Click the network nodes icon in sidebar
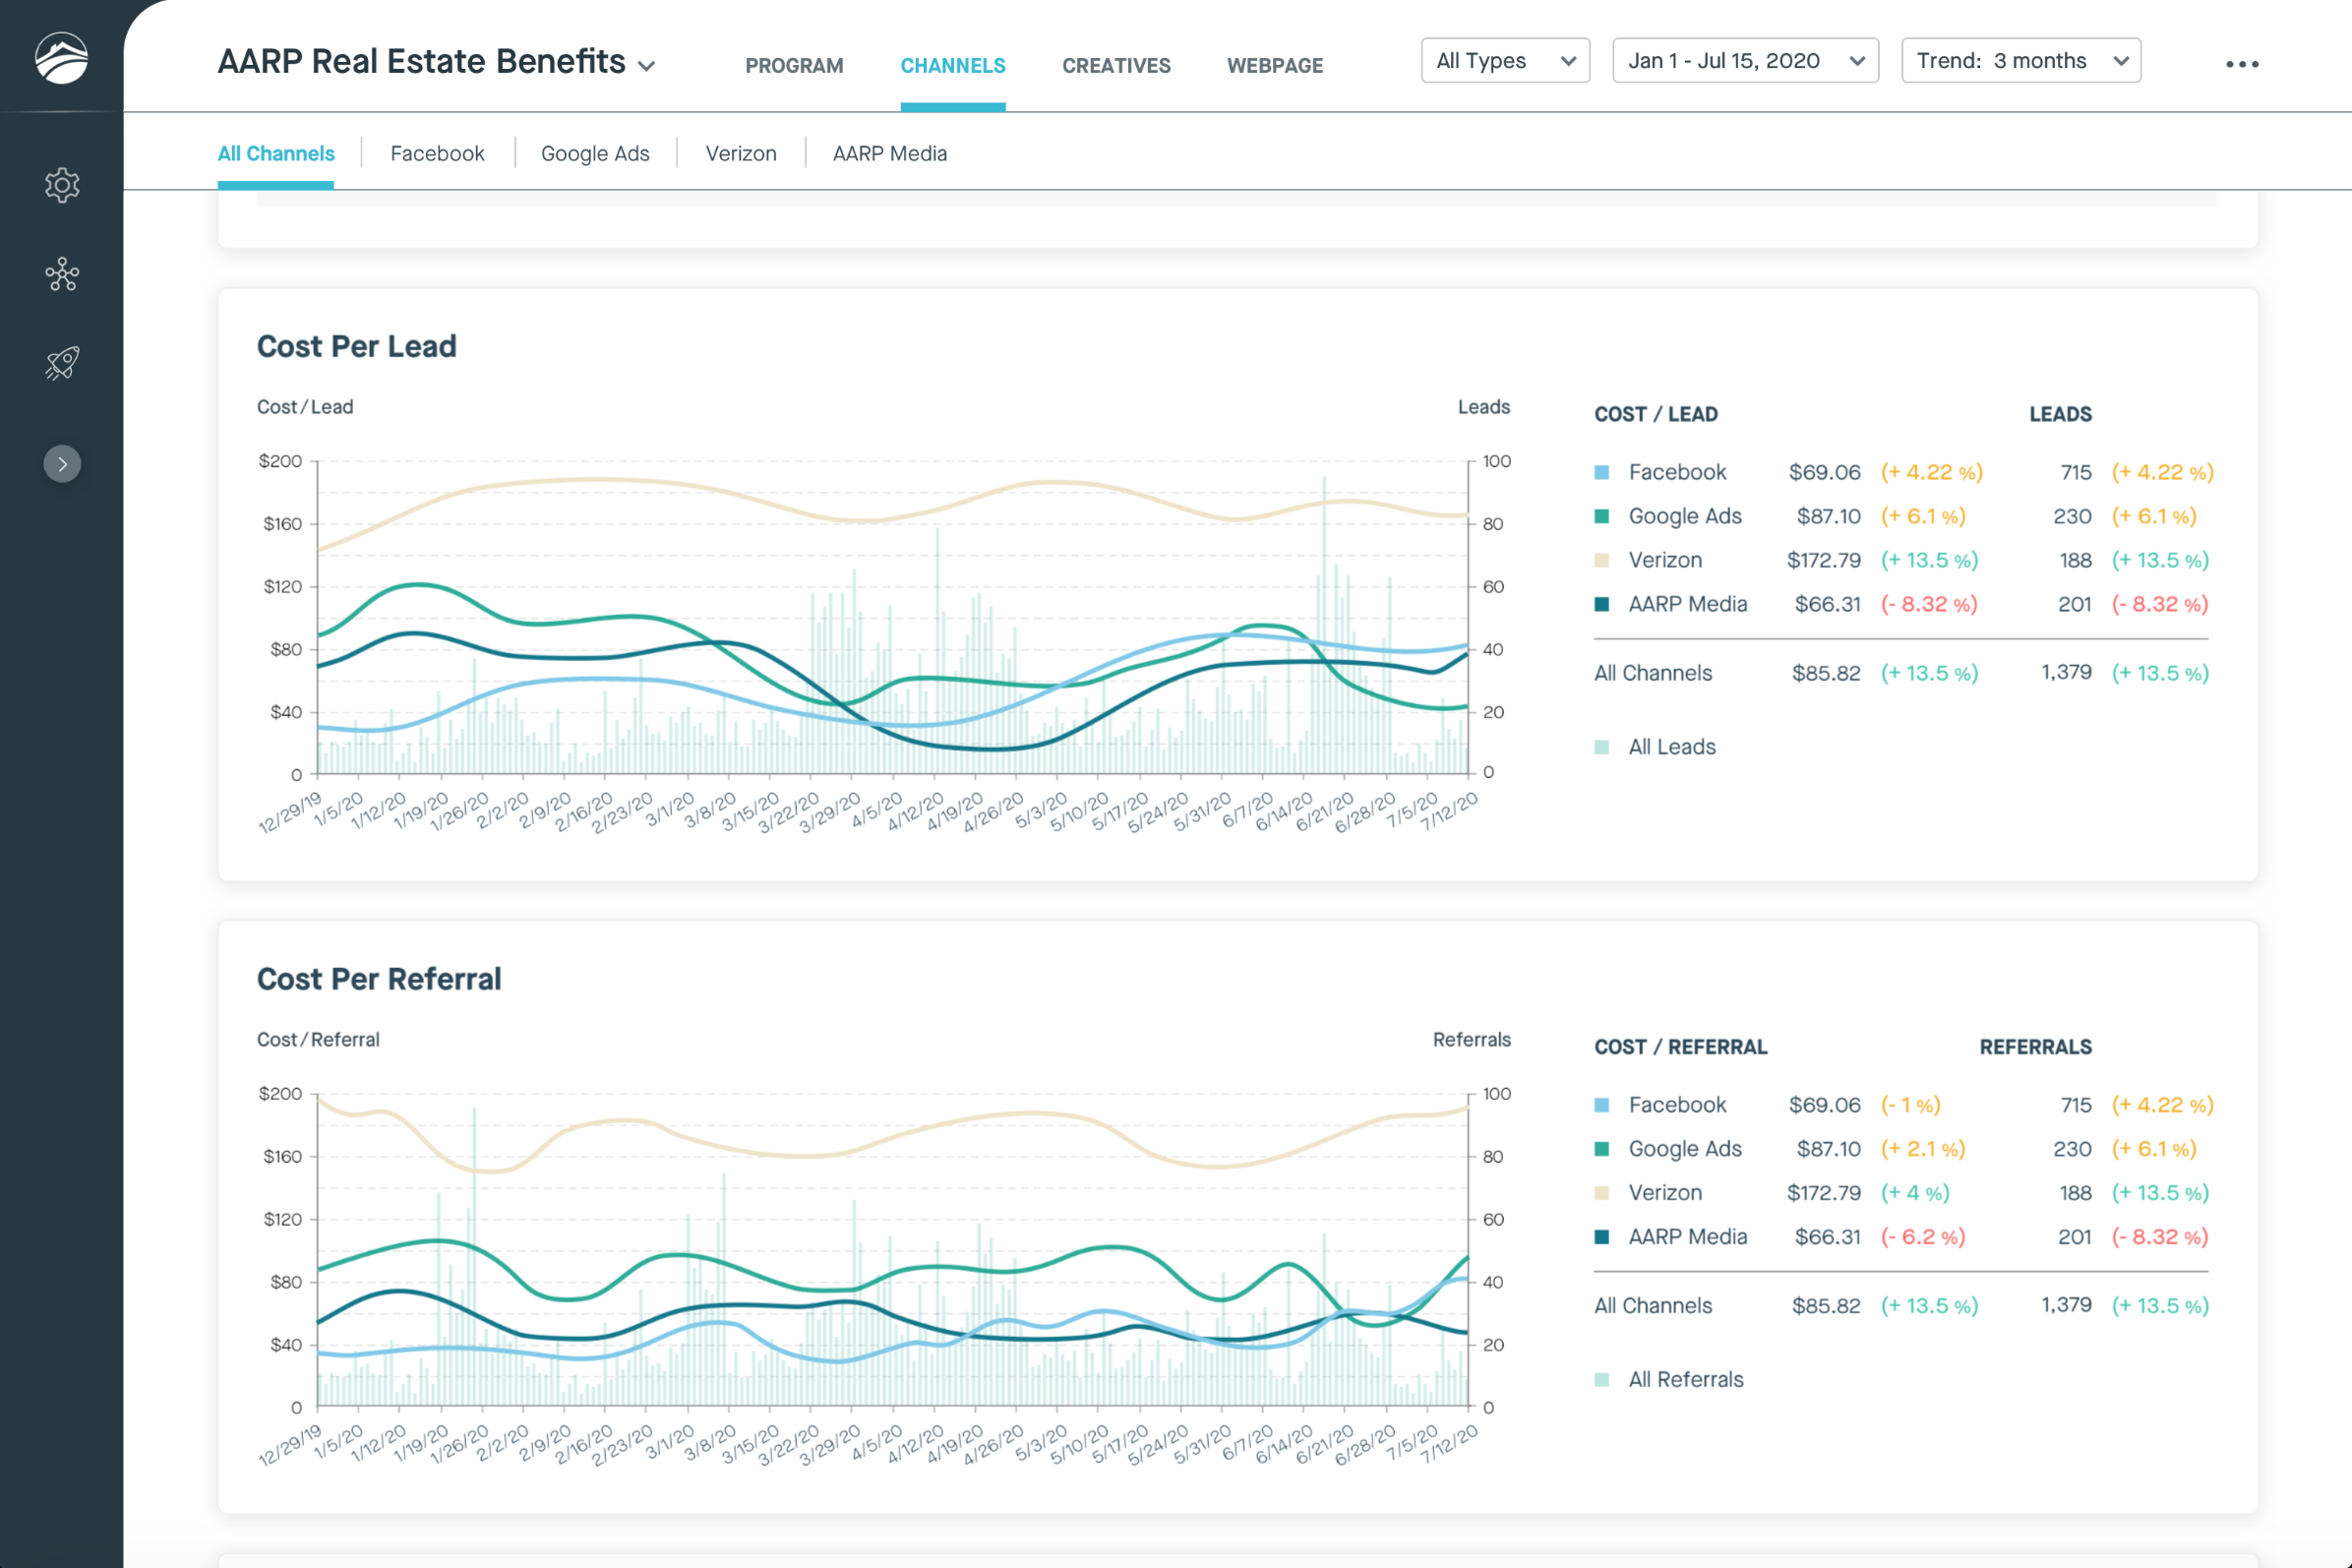This screenshot has width=2352, height=1568. point(62,274)
